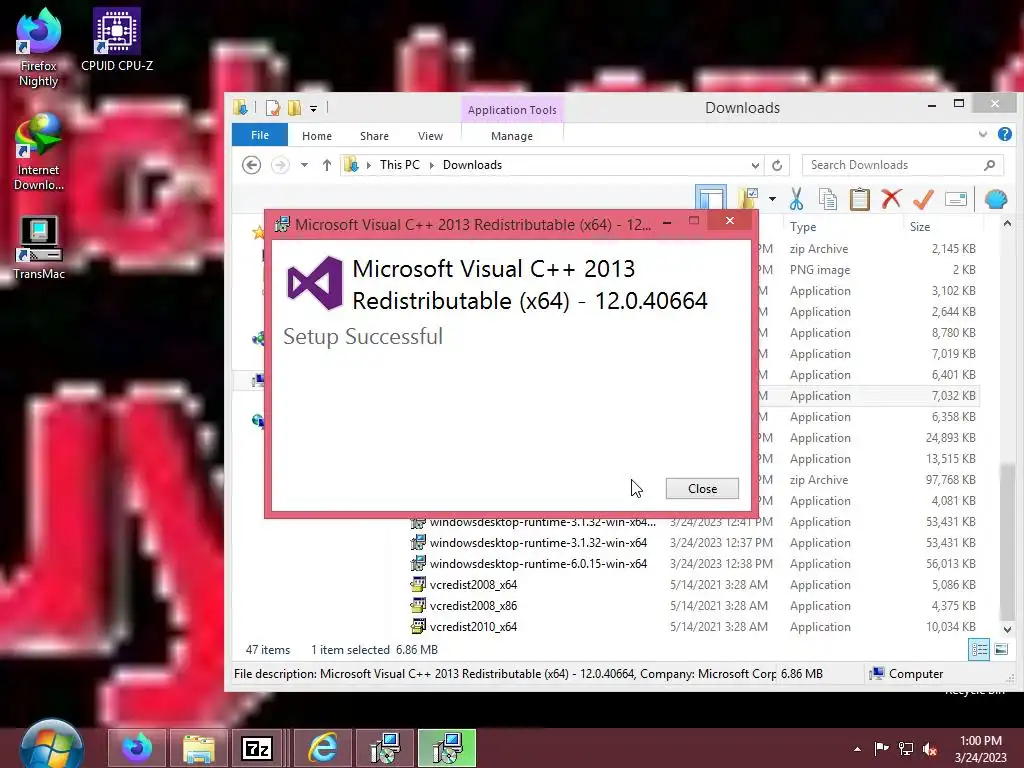Go back with the Explorer back arrow
Screen dimensions: 1024x768
click(x=251, y=165)
